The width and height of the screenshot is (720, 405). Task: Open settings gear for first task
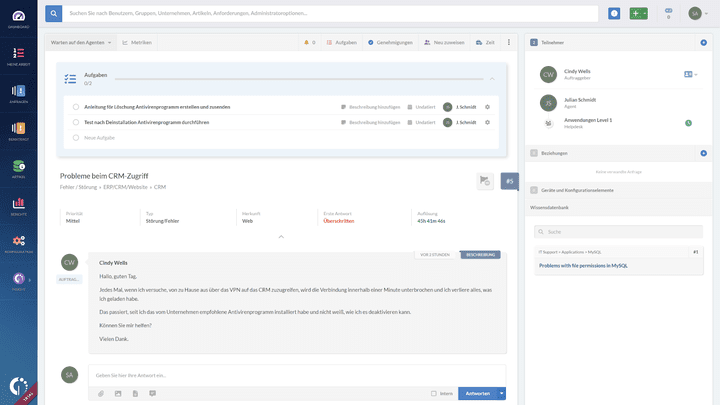click(487, 106)
